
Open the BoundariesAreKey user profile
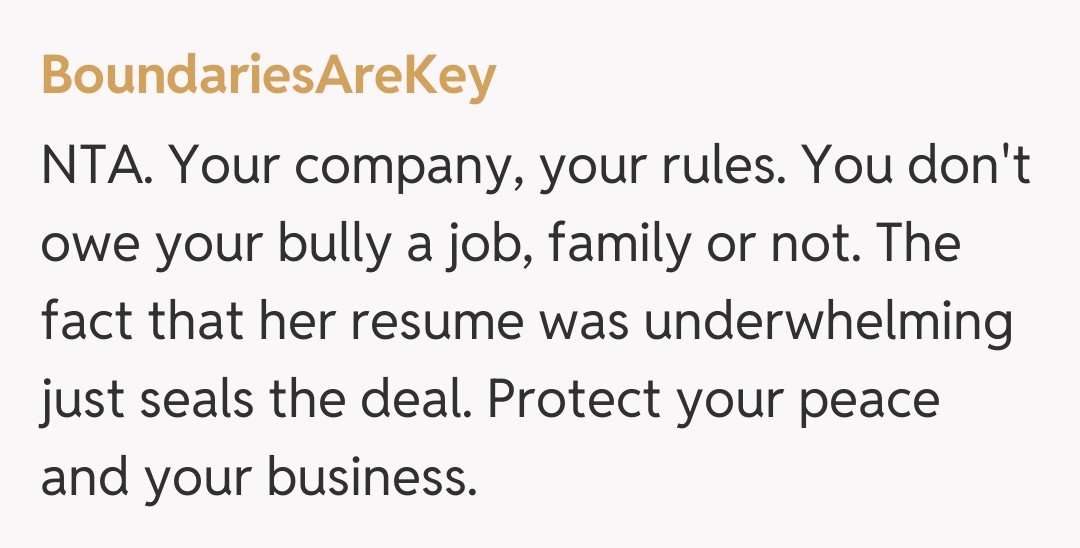click(268, 77)
